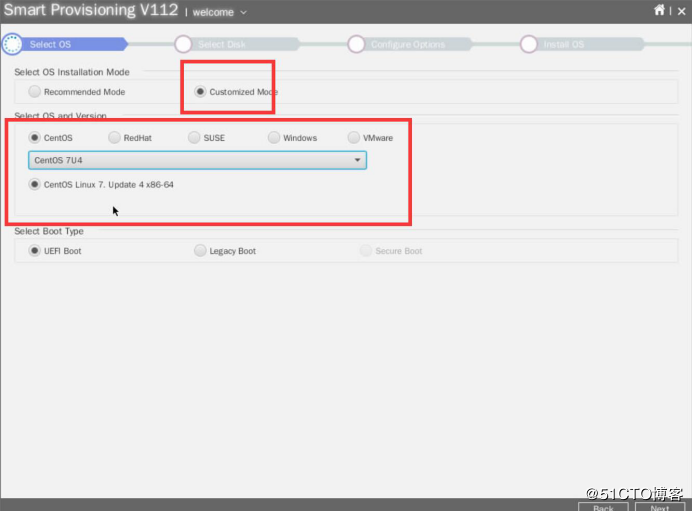Select Customized Mode radio button
Image resolution: width=693 pixels, height=511 pixels.
pos(200,92)
